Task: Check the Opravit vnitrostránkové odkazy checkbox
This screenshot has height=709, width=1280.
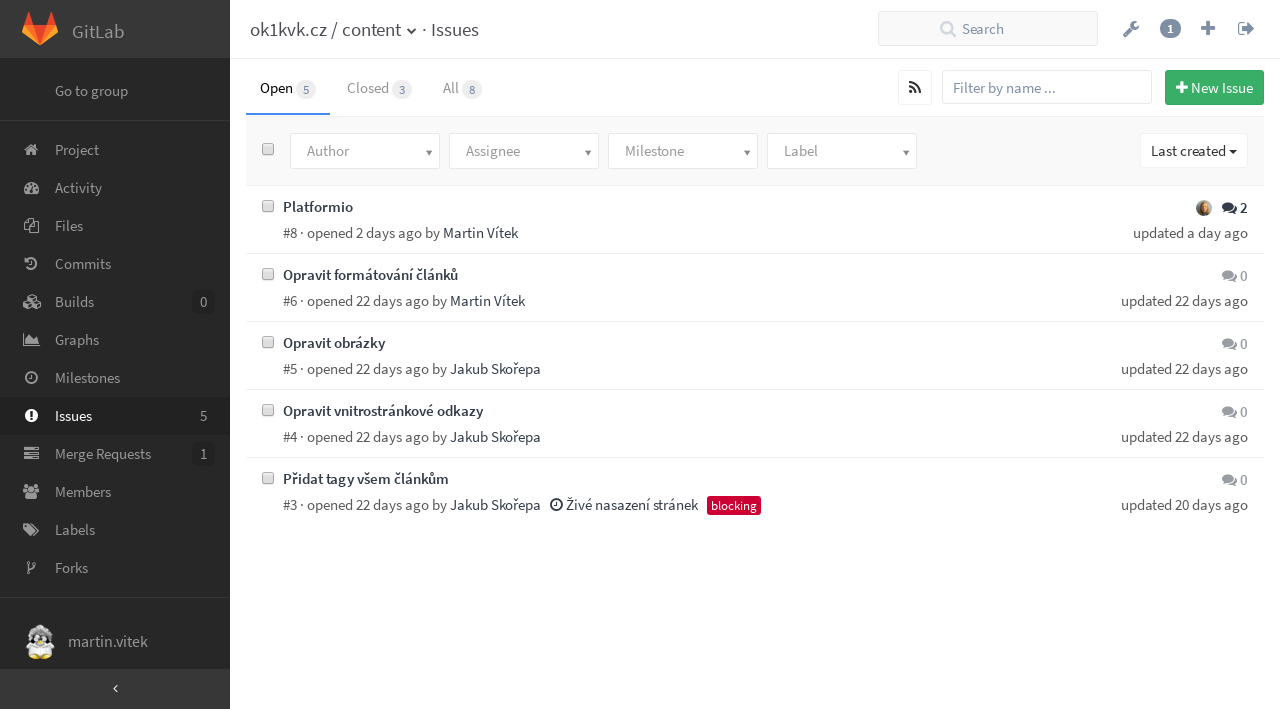Action: [268, 410]
